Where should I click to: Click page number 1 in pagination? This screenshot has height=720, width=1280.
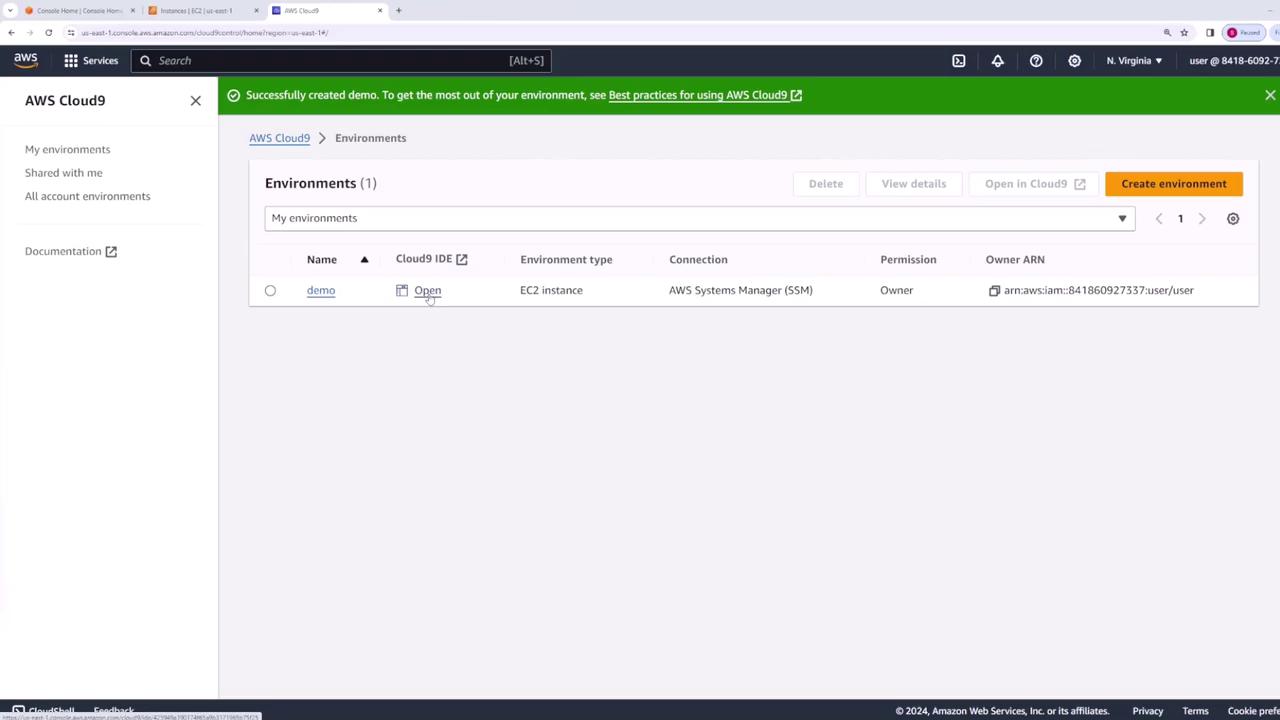[x=1180, y=219]
